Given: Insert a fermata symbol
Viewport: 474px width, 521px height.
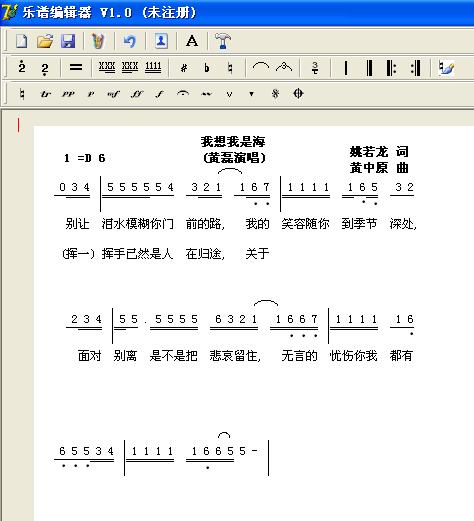Looking at the screenshot, I should 183,94.
